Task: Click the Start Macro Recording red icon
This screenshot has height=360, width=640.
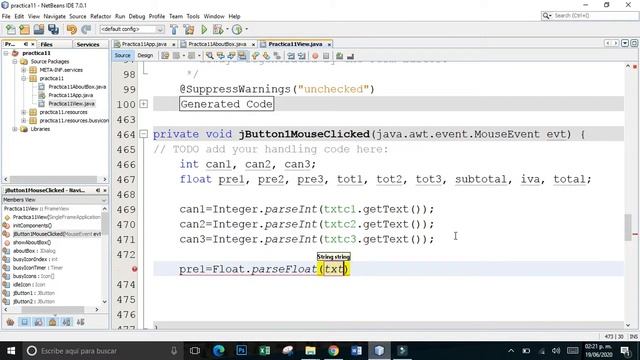Action: point(315,56)
